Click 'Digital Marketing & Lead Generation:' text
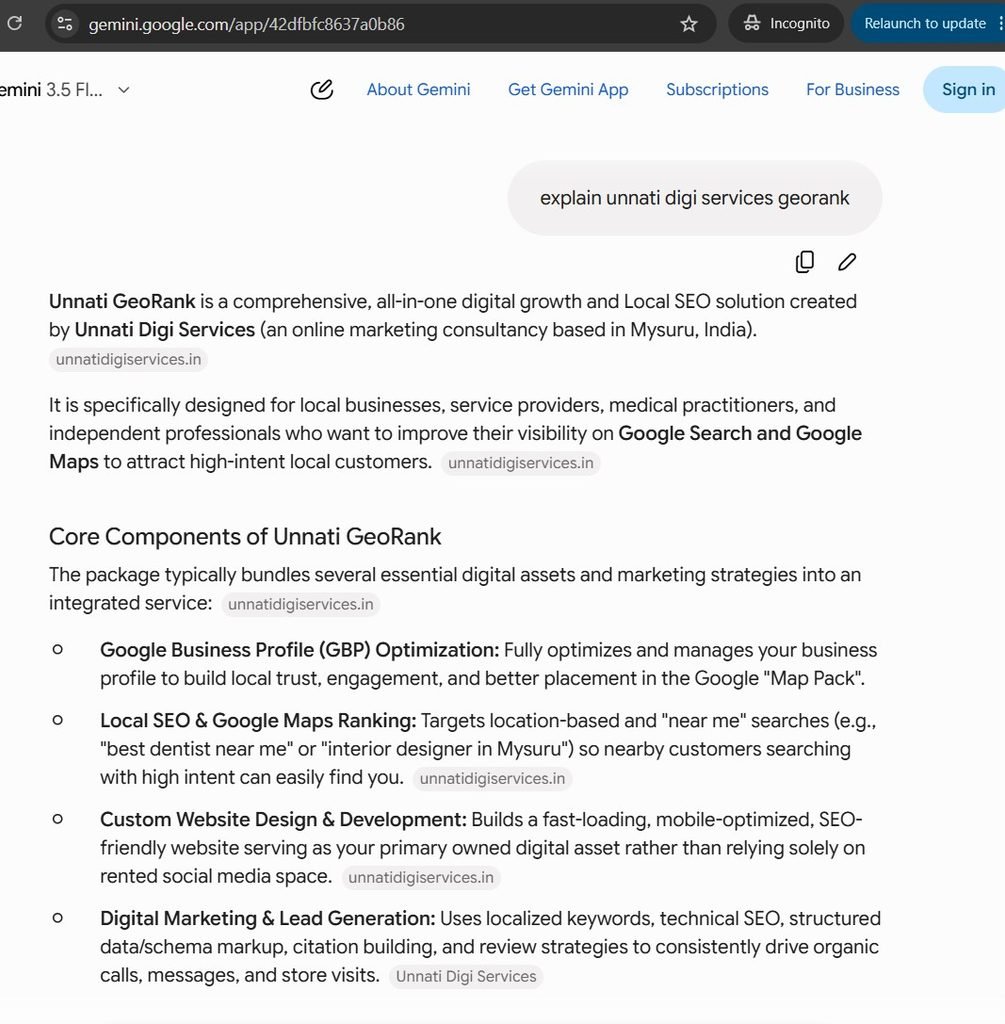 click(x=267, y=918)
